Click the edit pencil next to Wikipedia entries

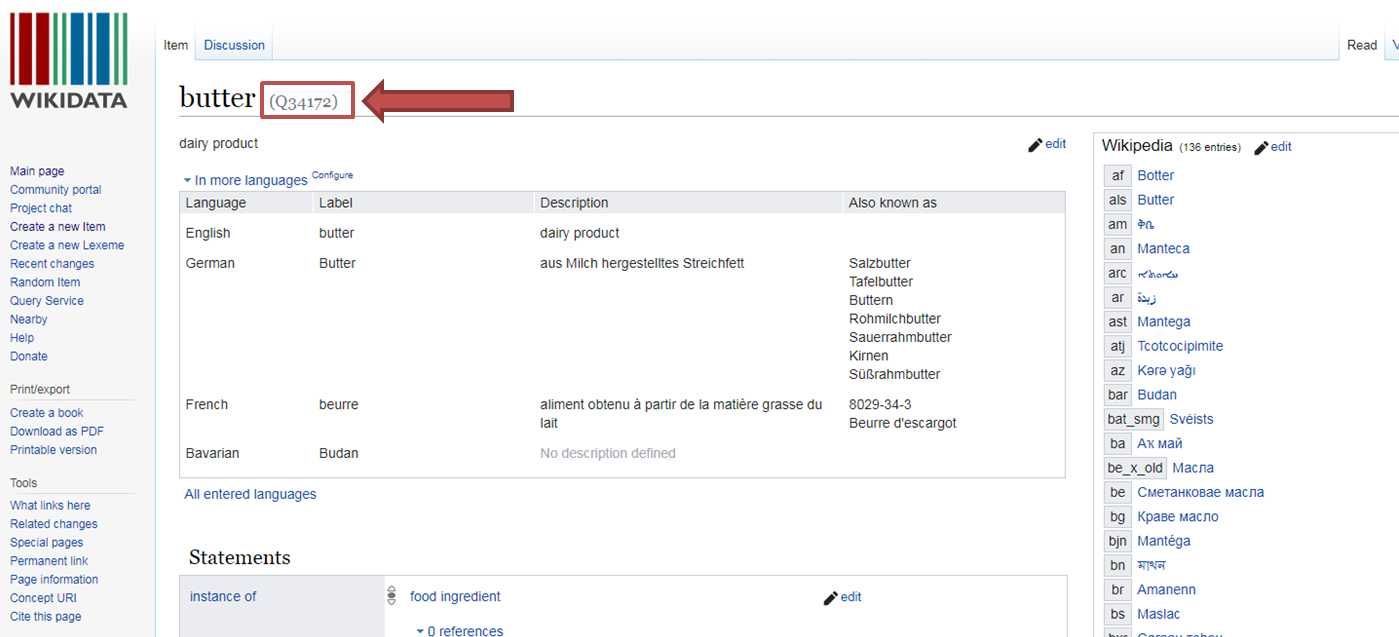[x=1262, y=148]
